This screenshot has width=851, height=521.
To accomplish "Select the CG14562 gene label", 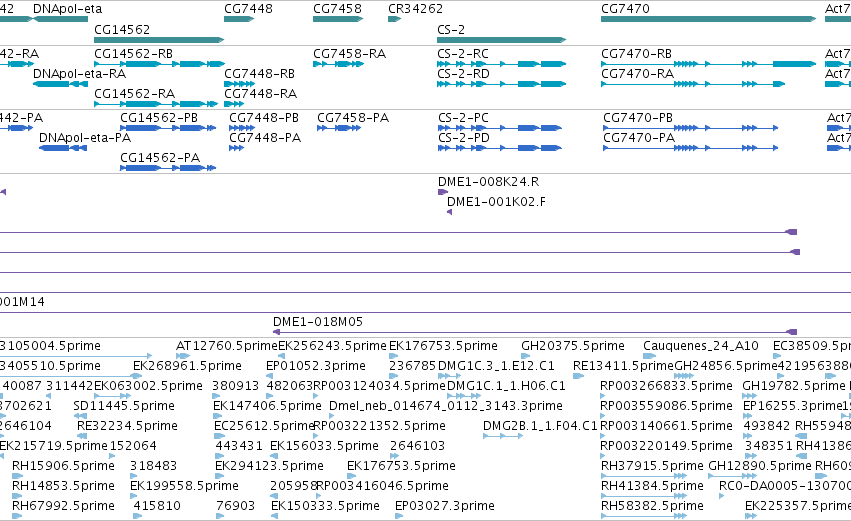I will (122, 29).
